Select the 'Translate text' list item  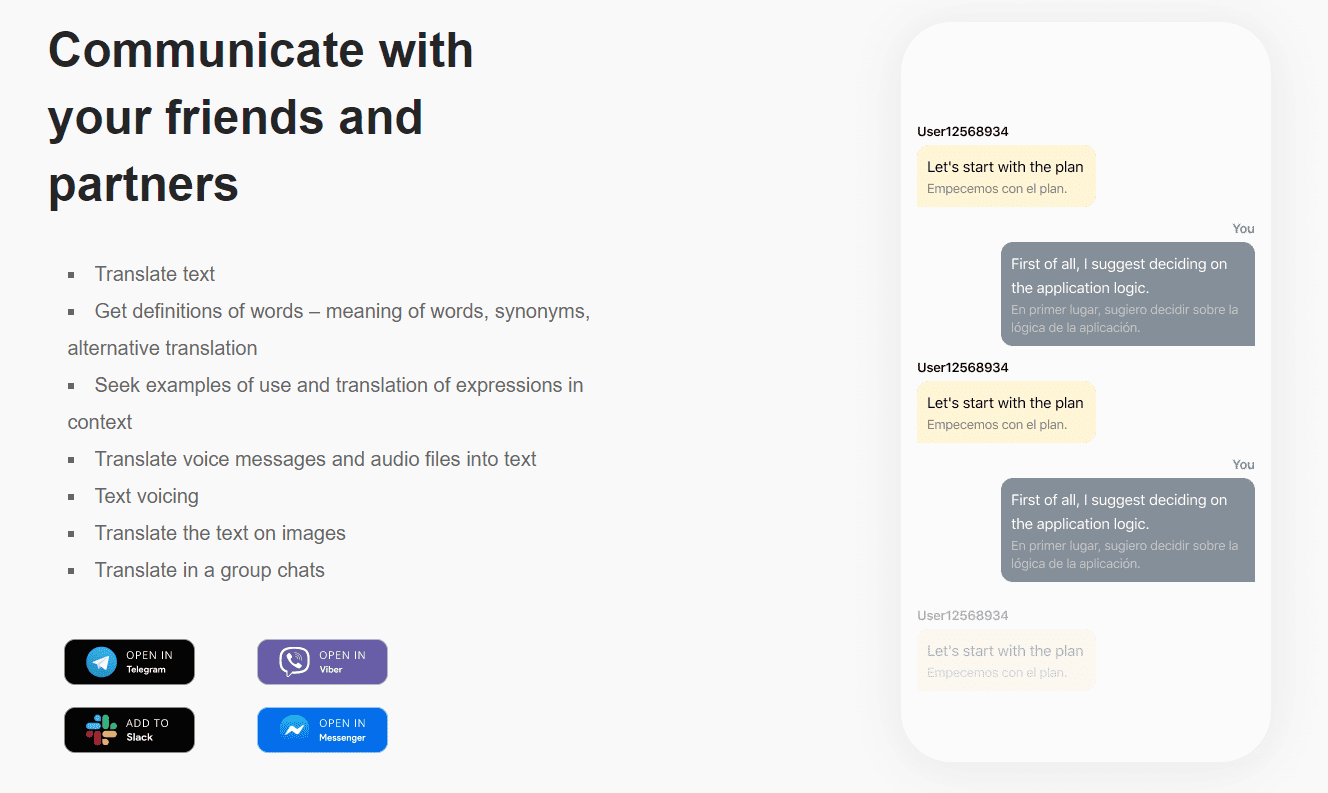pyautogui.click(x=154, y=274)
